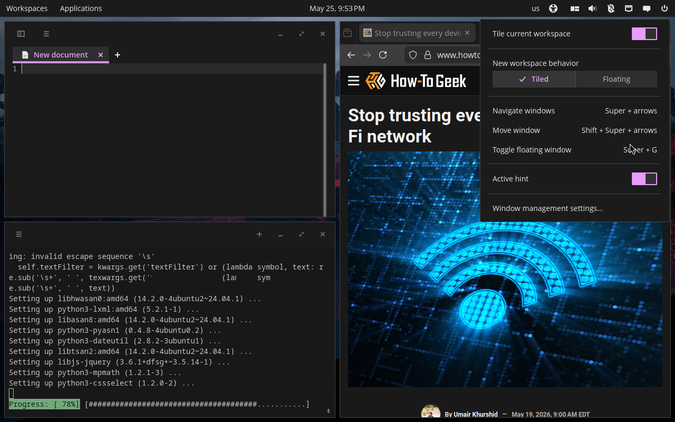Open the text editor hamburger menu

tap(46, 34)
